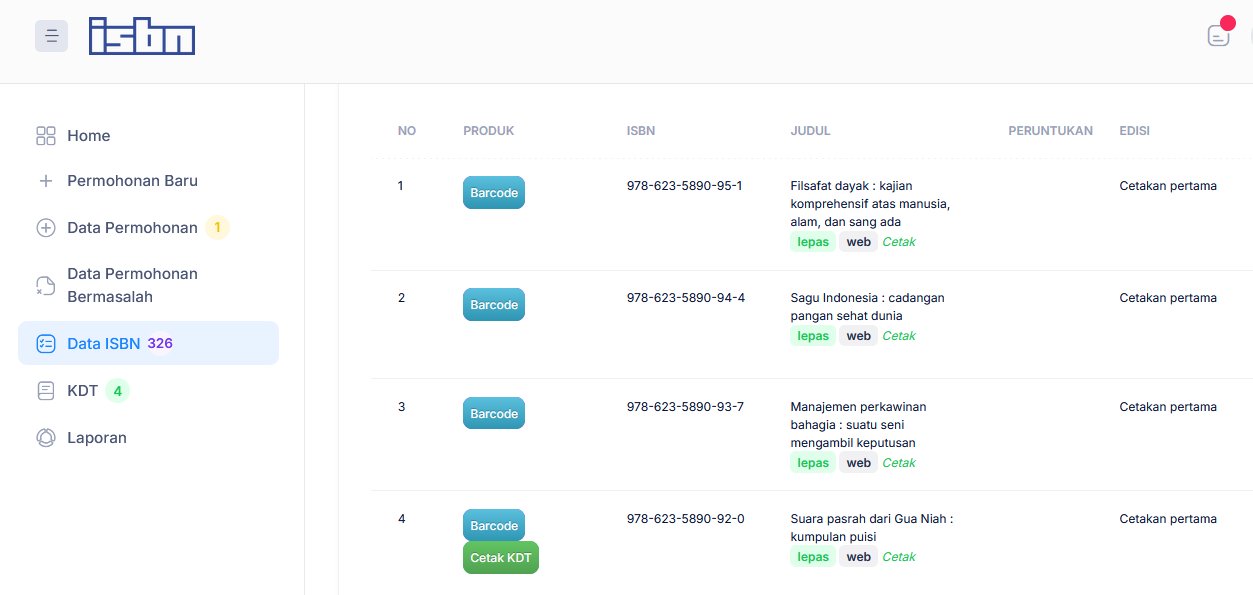Viewport: 1253px width, 595px height.
Task: Select ISBN 978-623-5890-95-1
Action: [x=685, y=186]
